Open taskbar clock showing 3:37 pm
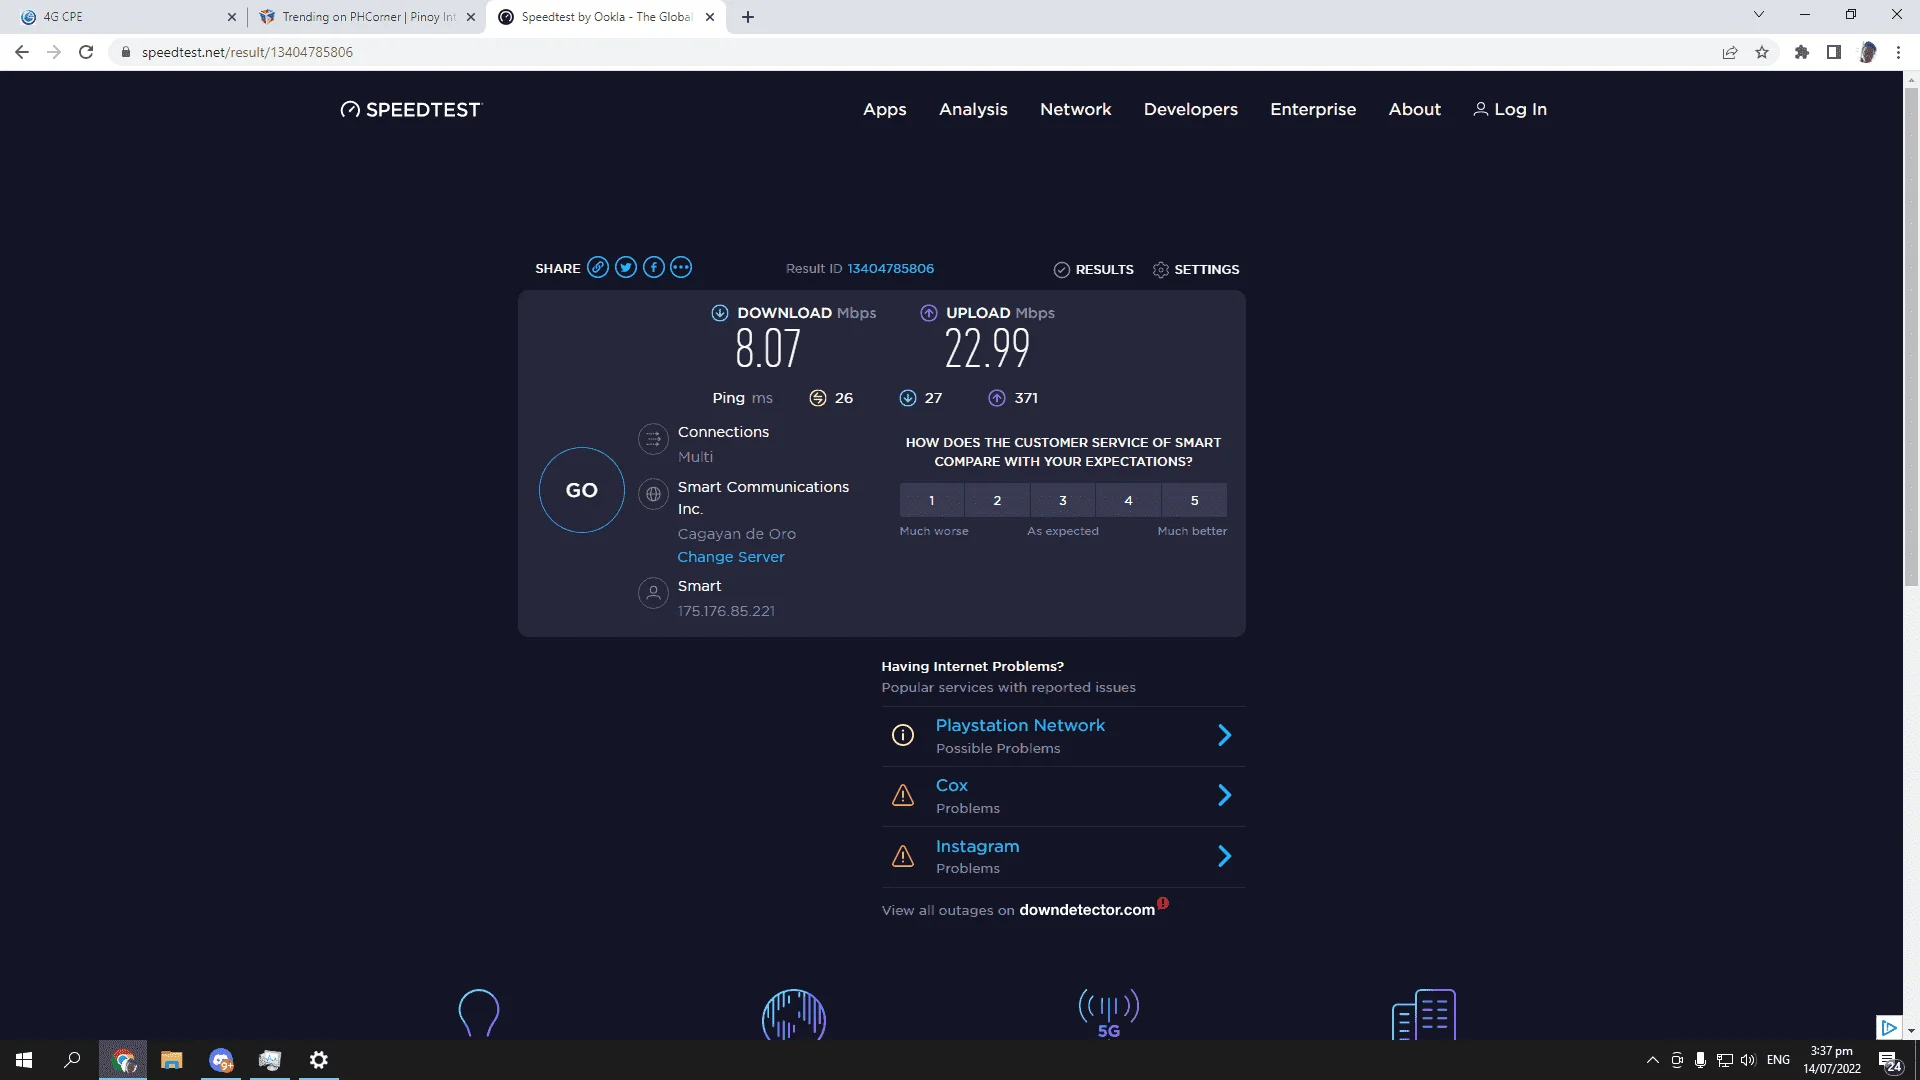Viewport: 1920px width, 1080px height. click(1832, 1060)
